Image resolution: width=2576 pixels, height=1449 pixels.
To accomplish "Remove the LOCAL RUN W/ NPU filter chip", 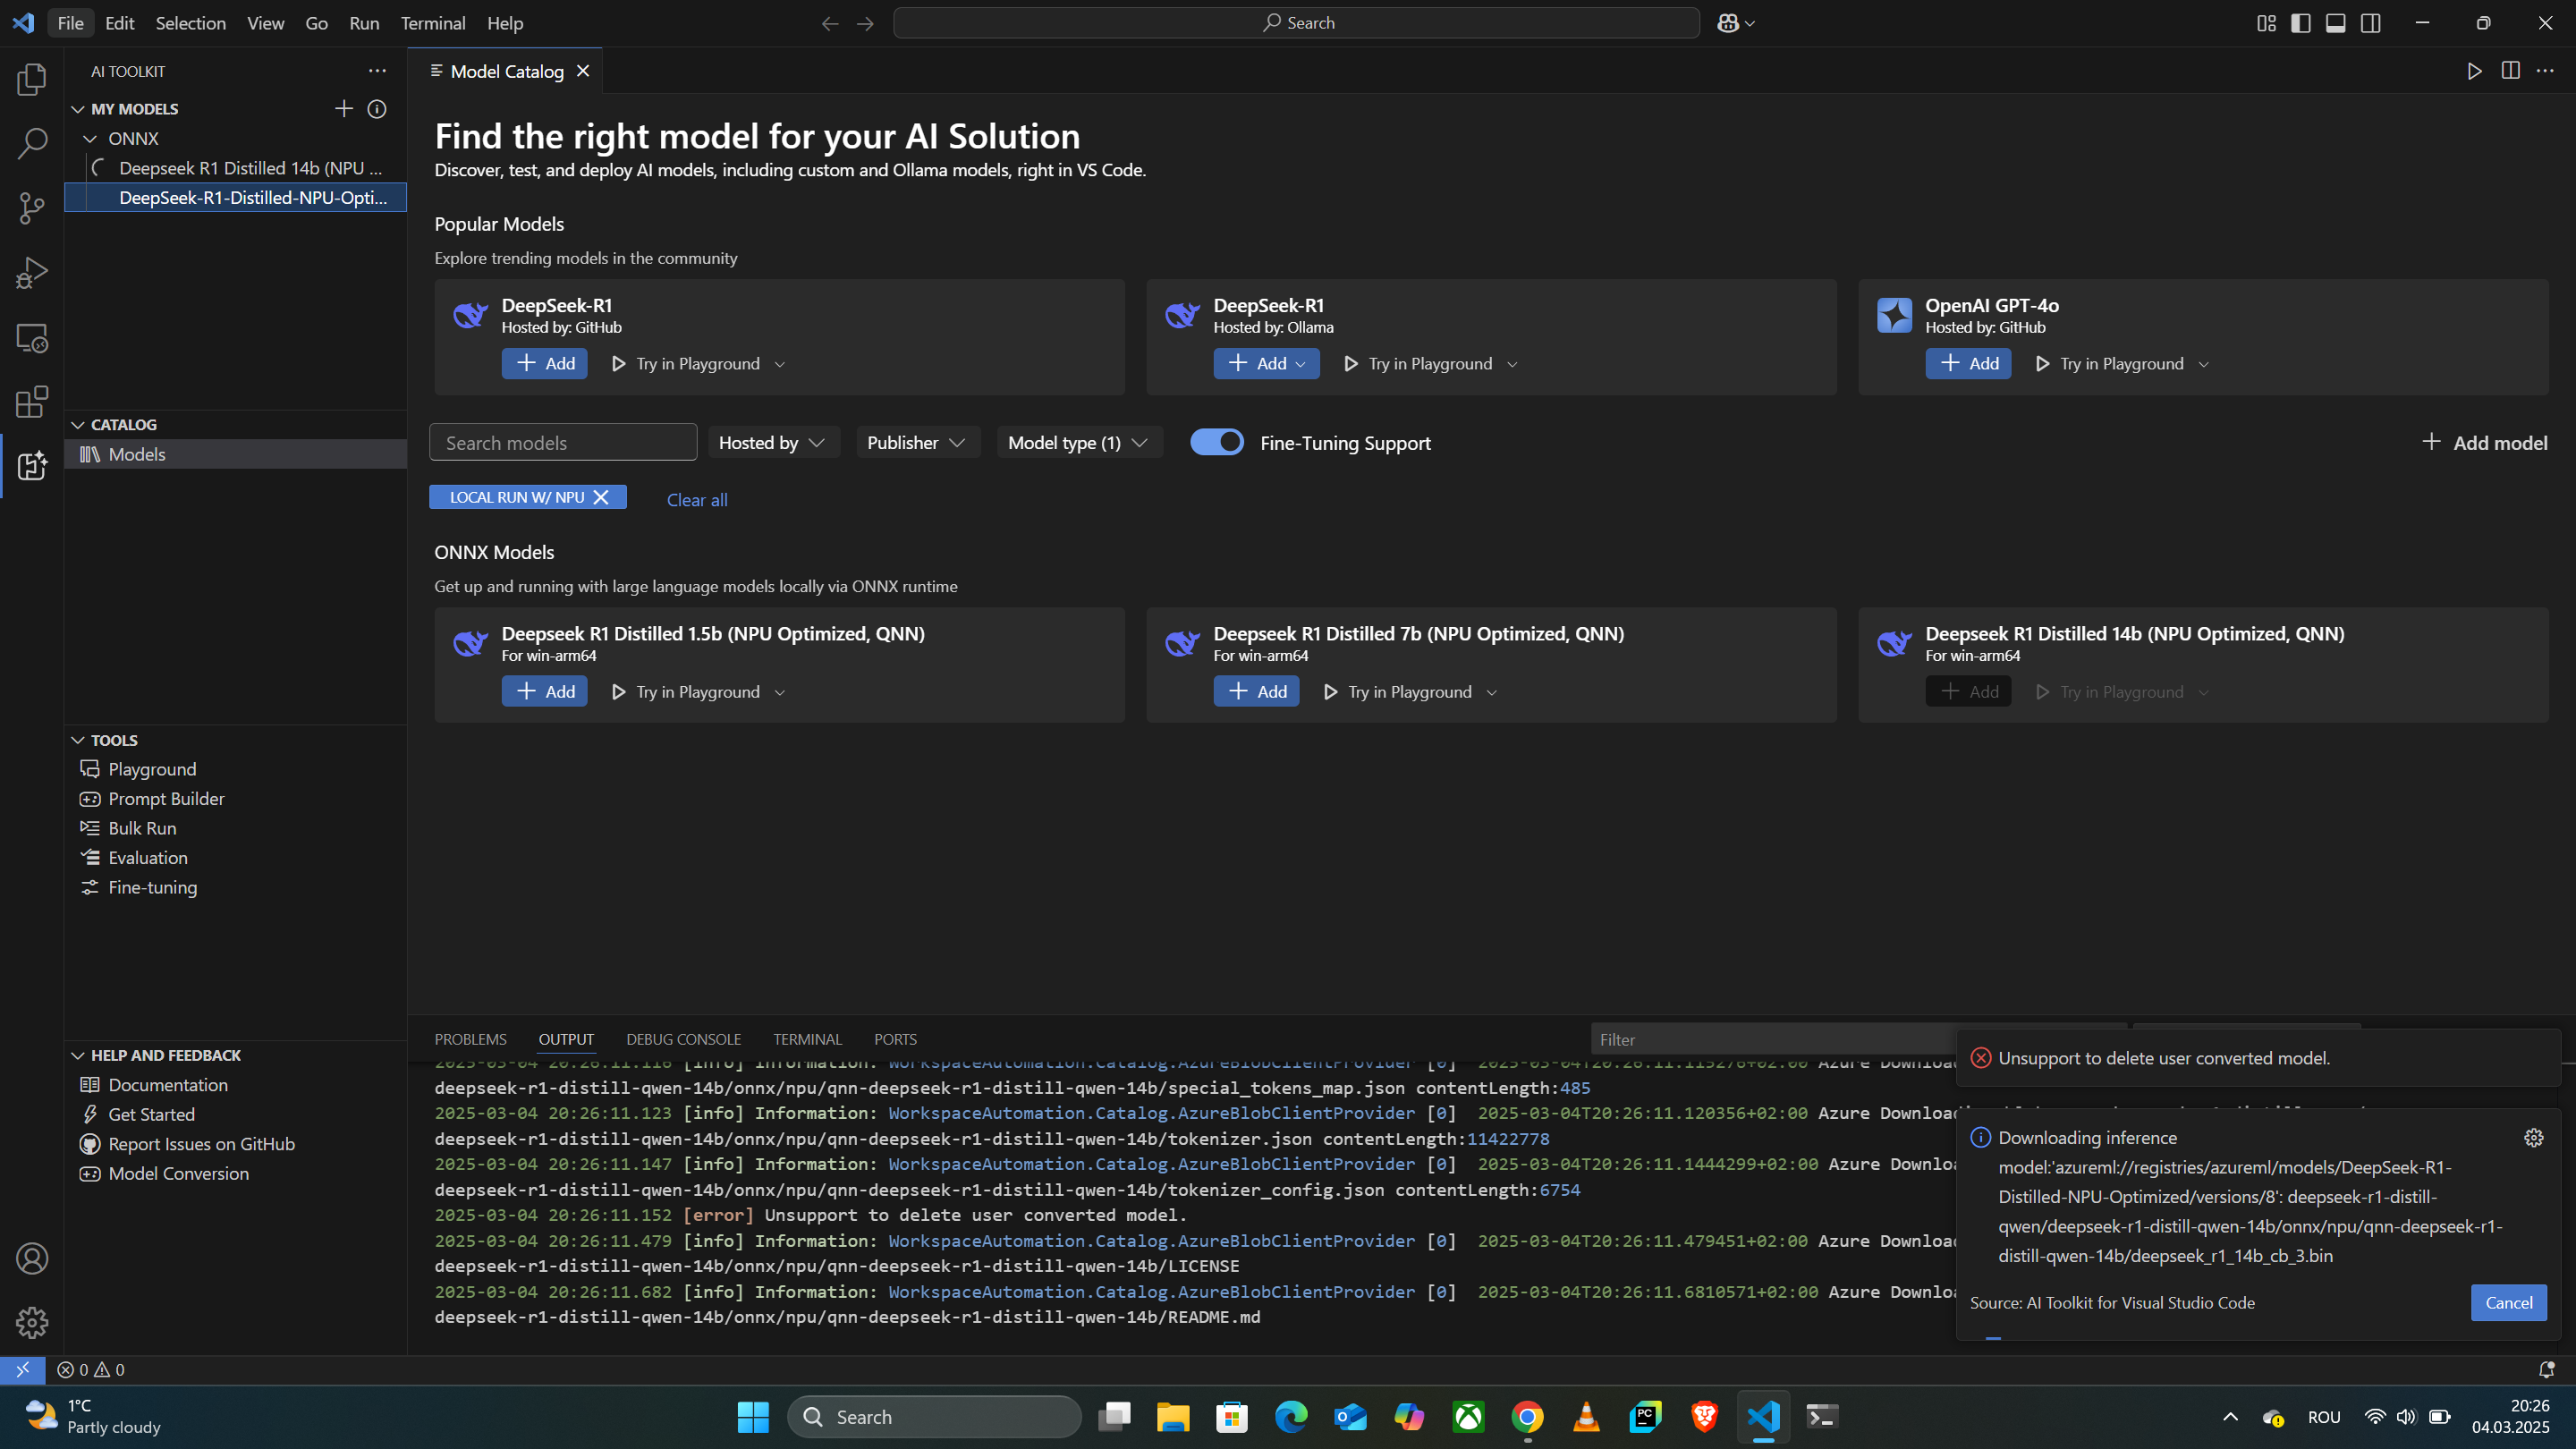I will (601, 497).
